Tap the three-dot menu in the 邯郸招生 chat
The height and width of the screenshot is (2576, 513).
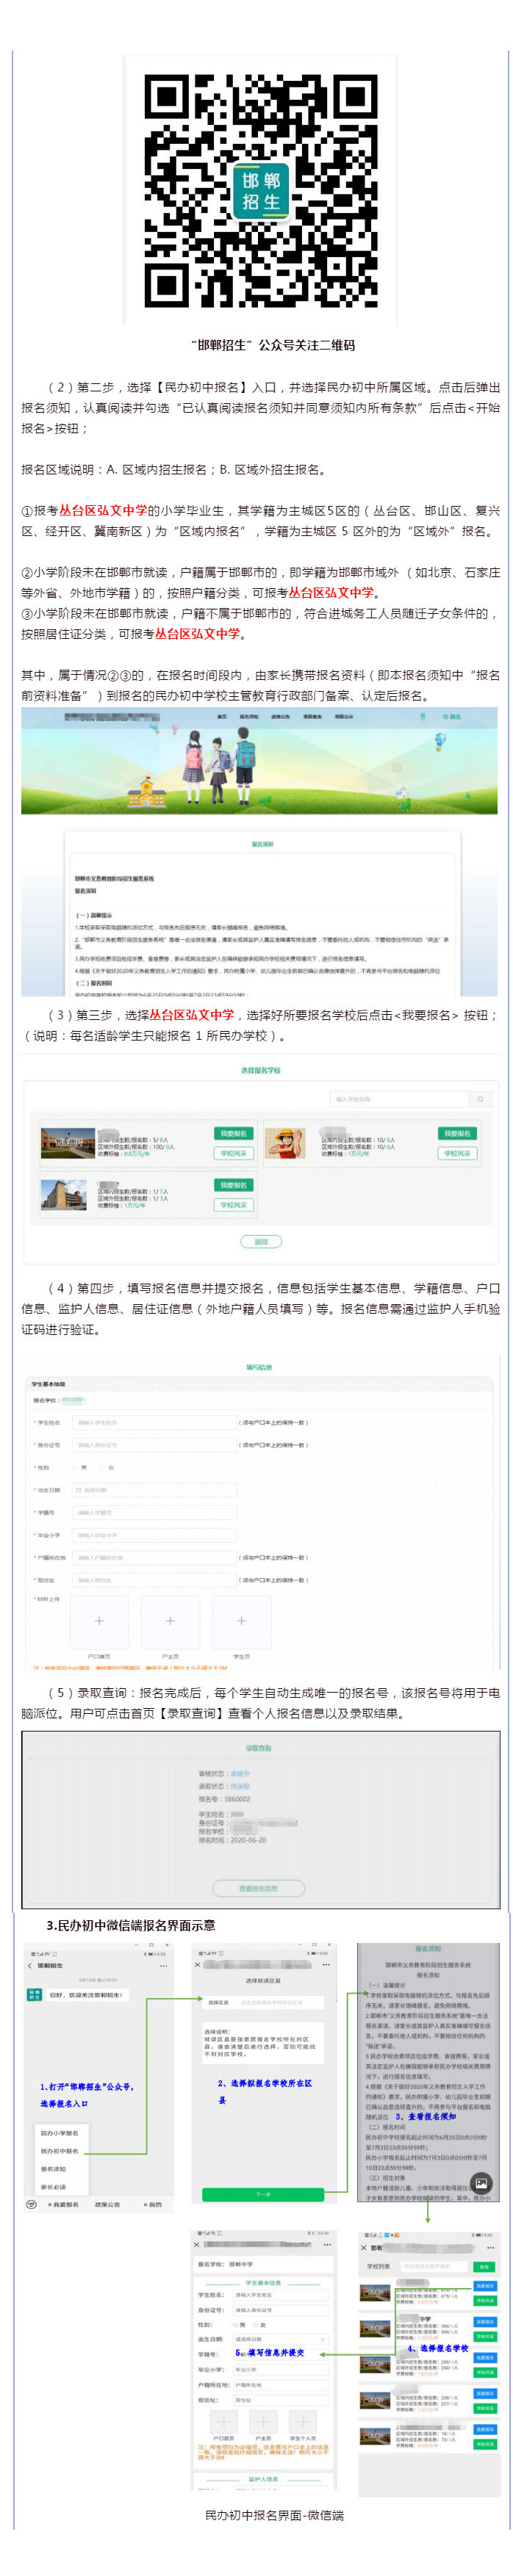(164, 1966)
